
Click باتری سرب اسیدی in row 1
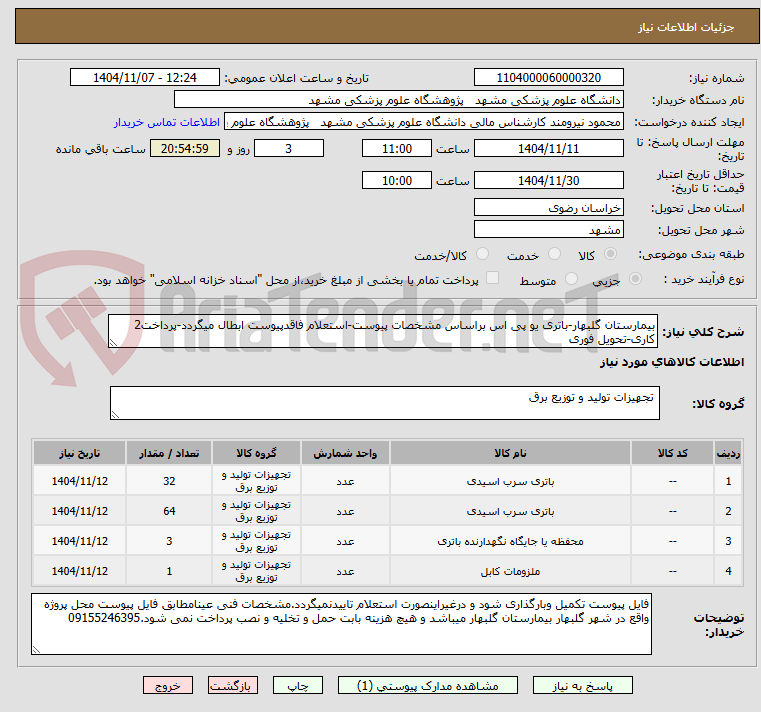tap(510, 481)
